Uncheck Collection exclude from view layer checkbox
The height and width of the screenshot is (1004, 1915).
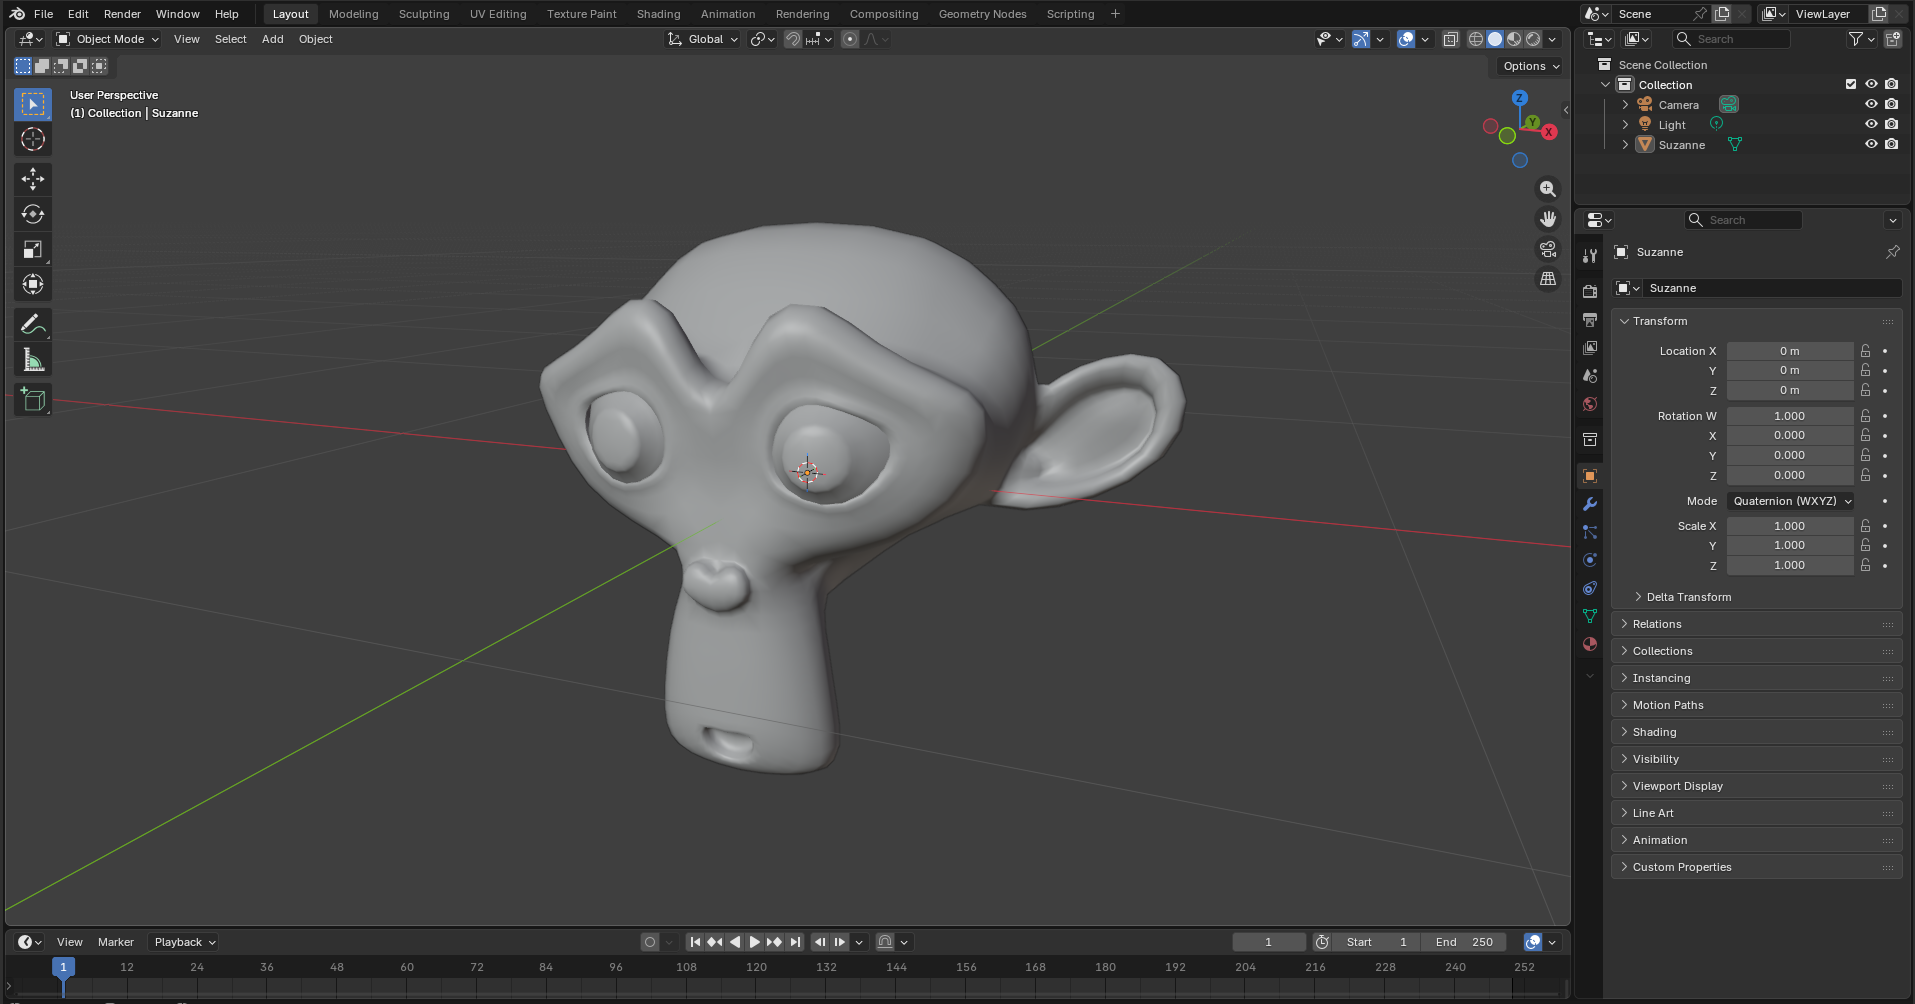[x=1851, y=84]
